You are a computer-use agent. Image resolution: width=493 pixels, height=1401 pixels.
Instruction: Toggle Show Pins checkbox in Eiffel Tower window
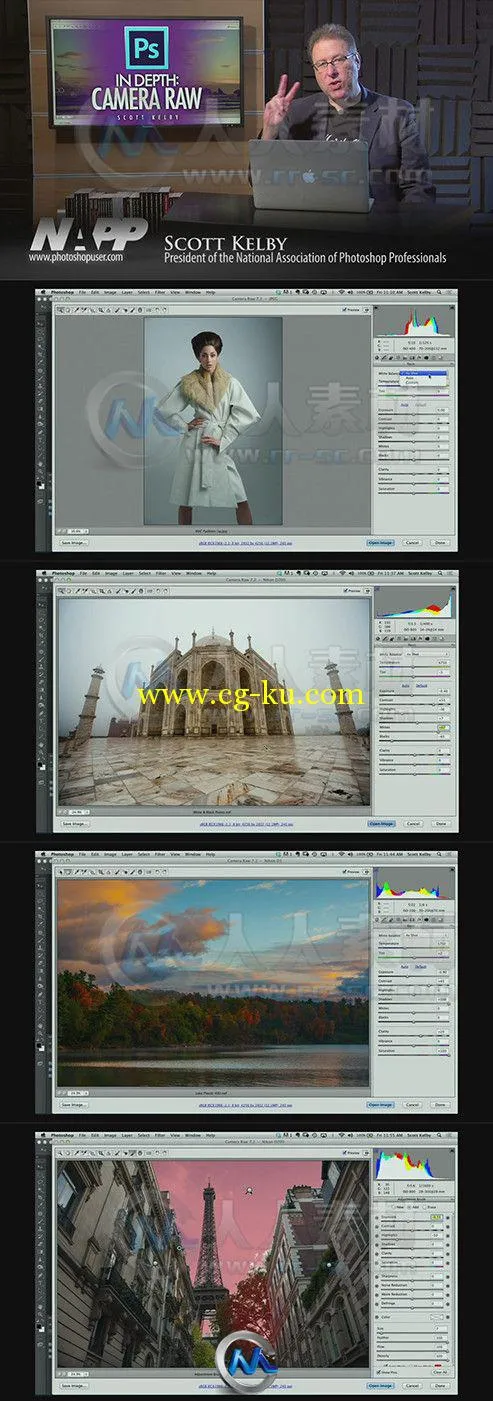click(x=378, y=1372)
